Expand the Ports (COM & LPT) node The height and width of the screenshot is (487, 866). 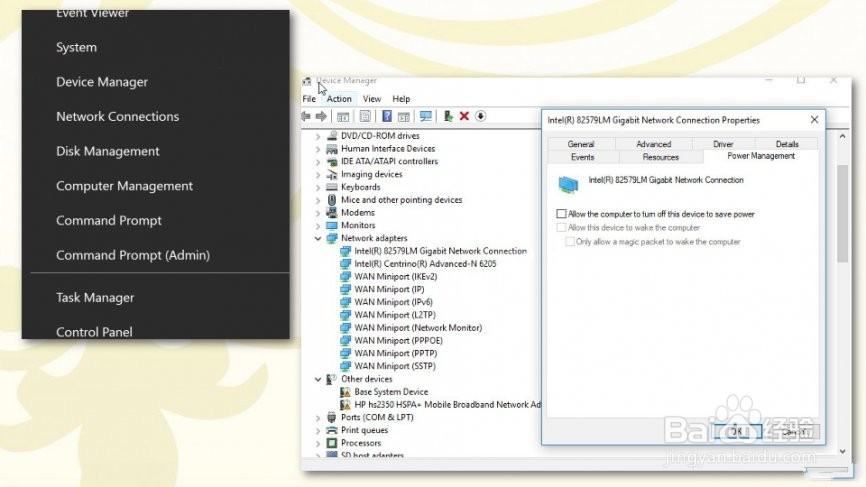[318, 417]
